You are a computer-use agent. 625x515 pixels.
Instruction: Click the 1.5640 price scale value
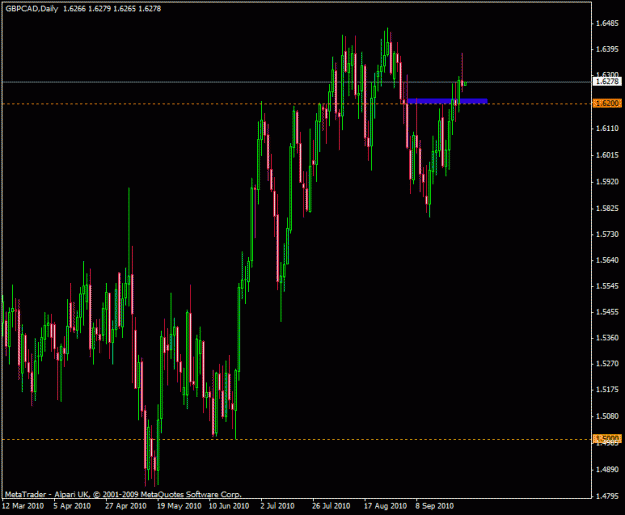click(x=607, y=260)
